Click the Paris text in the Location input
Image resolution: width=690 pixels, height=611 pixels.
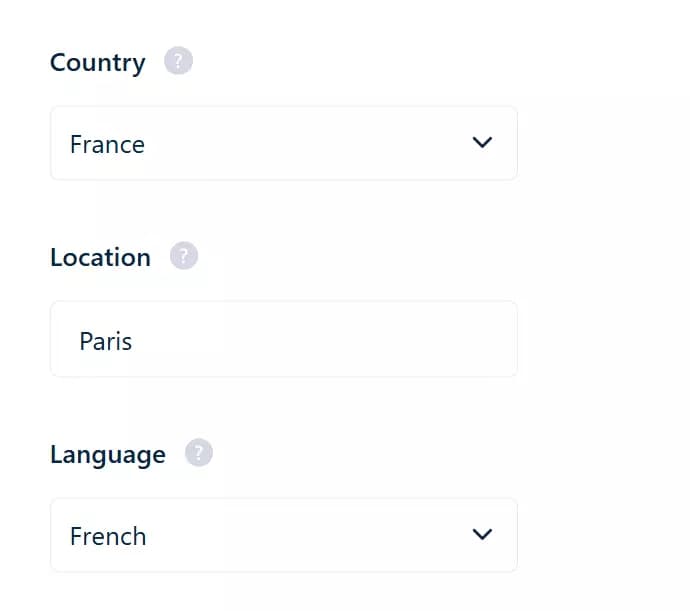pyautogui.click(x=106, y=341)
